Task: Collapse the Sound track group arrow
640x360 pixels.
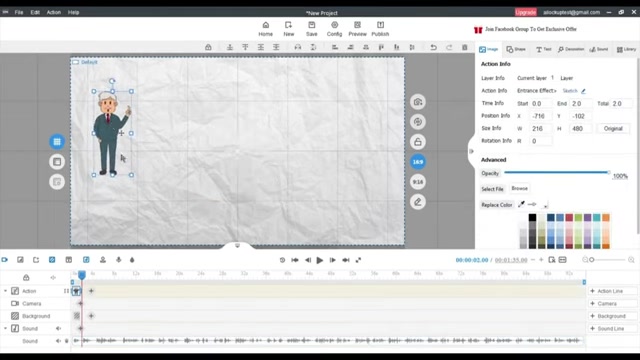Action: [6, 329]
